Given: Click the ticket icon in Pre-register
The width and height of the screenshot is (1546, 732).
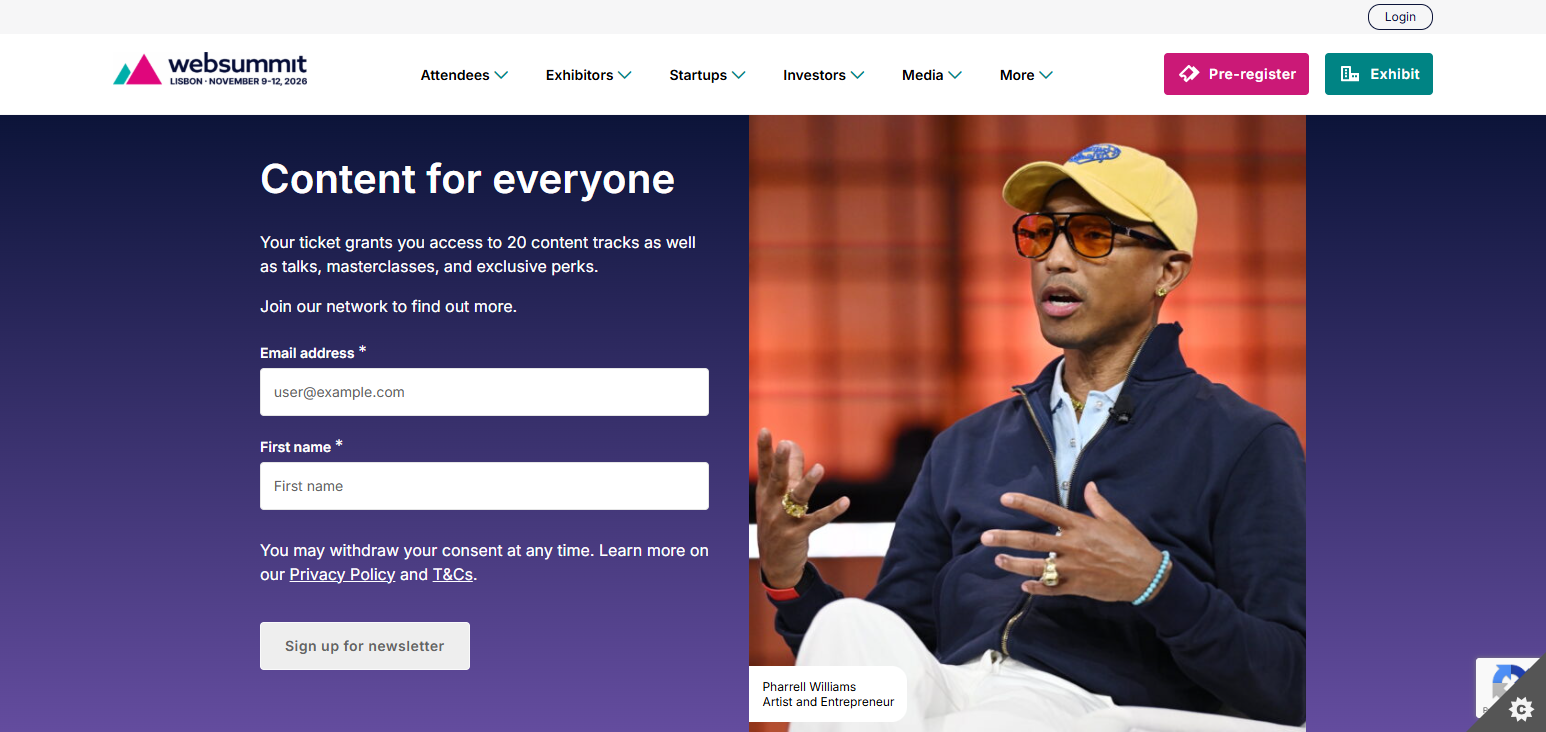Looking at the screenshot, I should [x=1188, y=74].
